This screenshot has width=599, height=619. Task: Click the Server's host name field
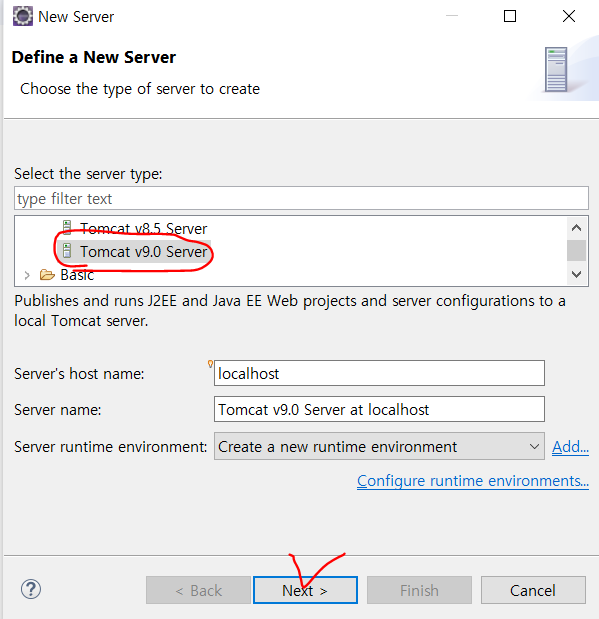coord(379,373)
